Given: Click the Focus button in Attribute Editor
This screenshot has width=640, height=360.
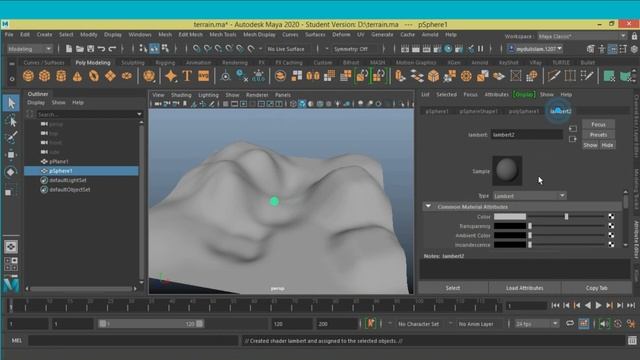Looking at the screenshot, I should (598, 124).
